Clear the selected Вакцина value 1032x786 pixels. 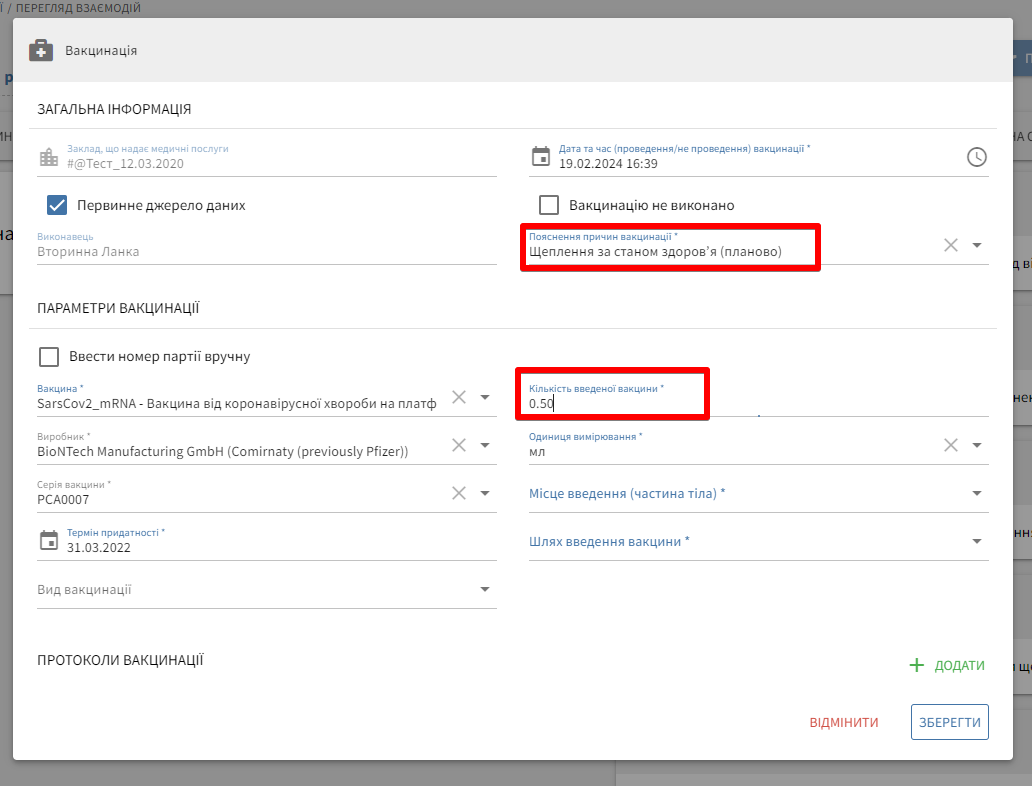(x=459, y=397)
